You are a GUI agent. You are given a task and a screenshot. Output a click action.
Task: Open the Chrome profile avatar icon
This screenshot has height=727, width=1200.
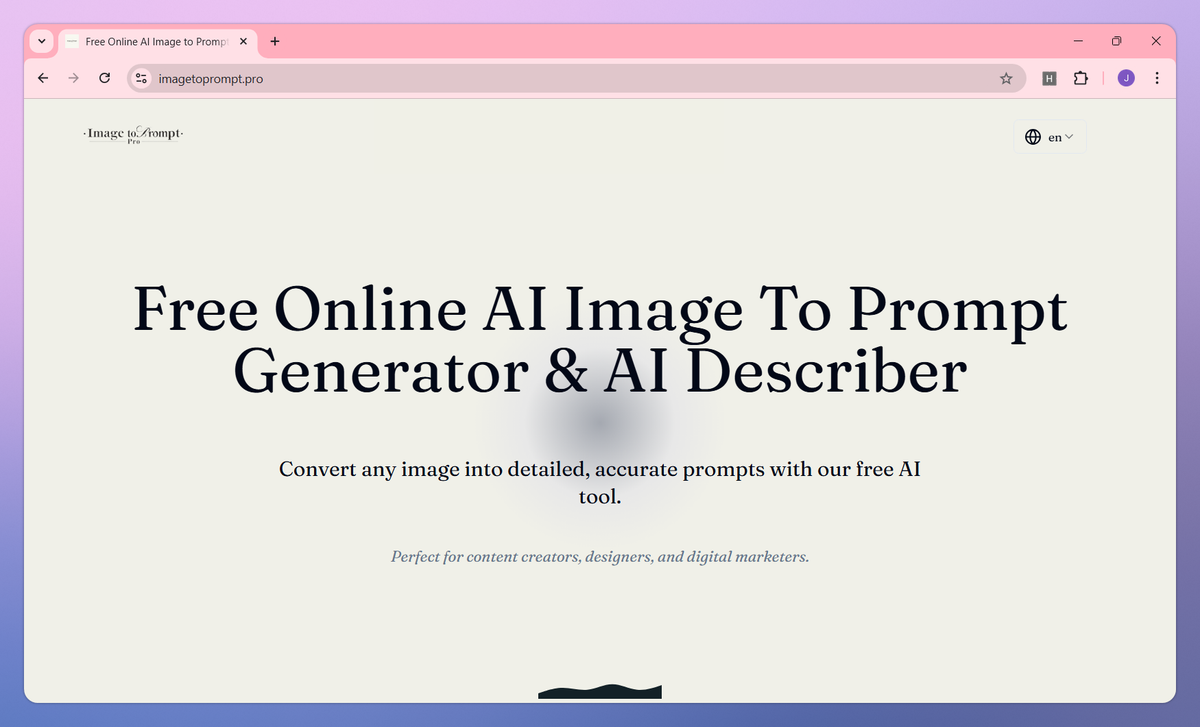tap(1125, 78)
